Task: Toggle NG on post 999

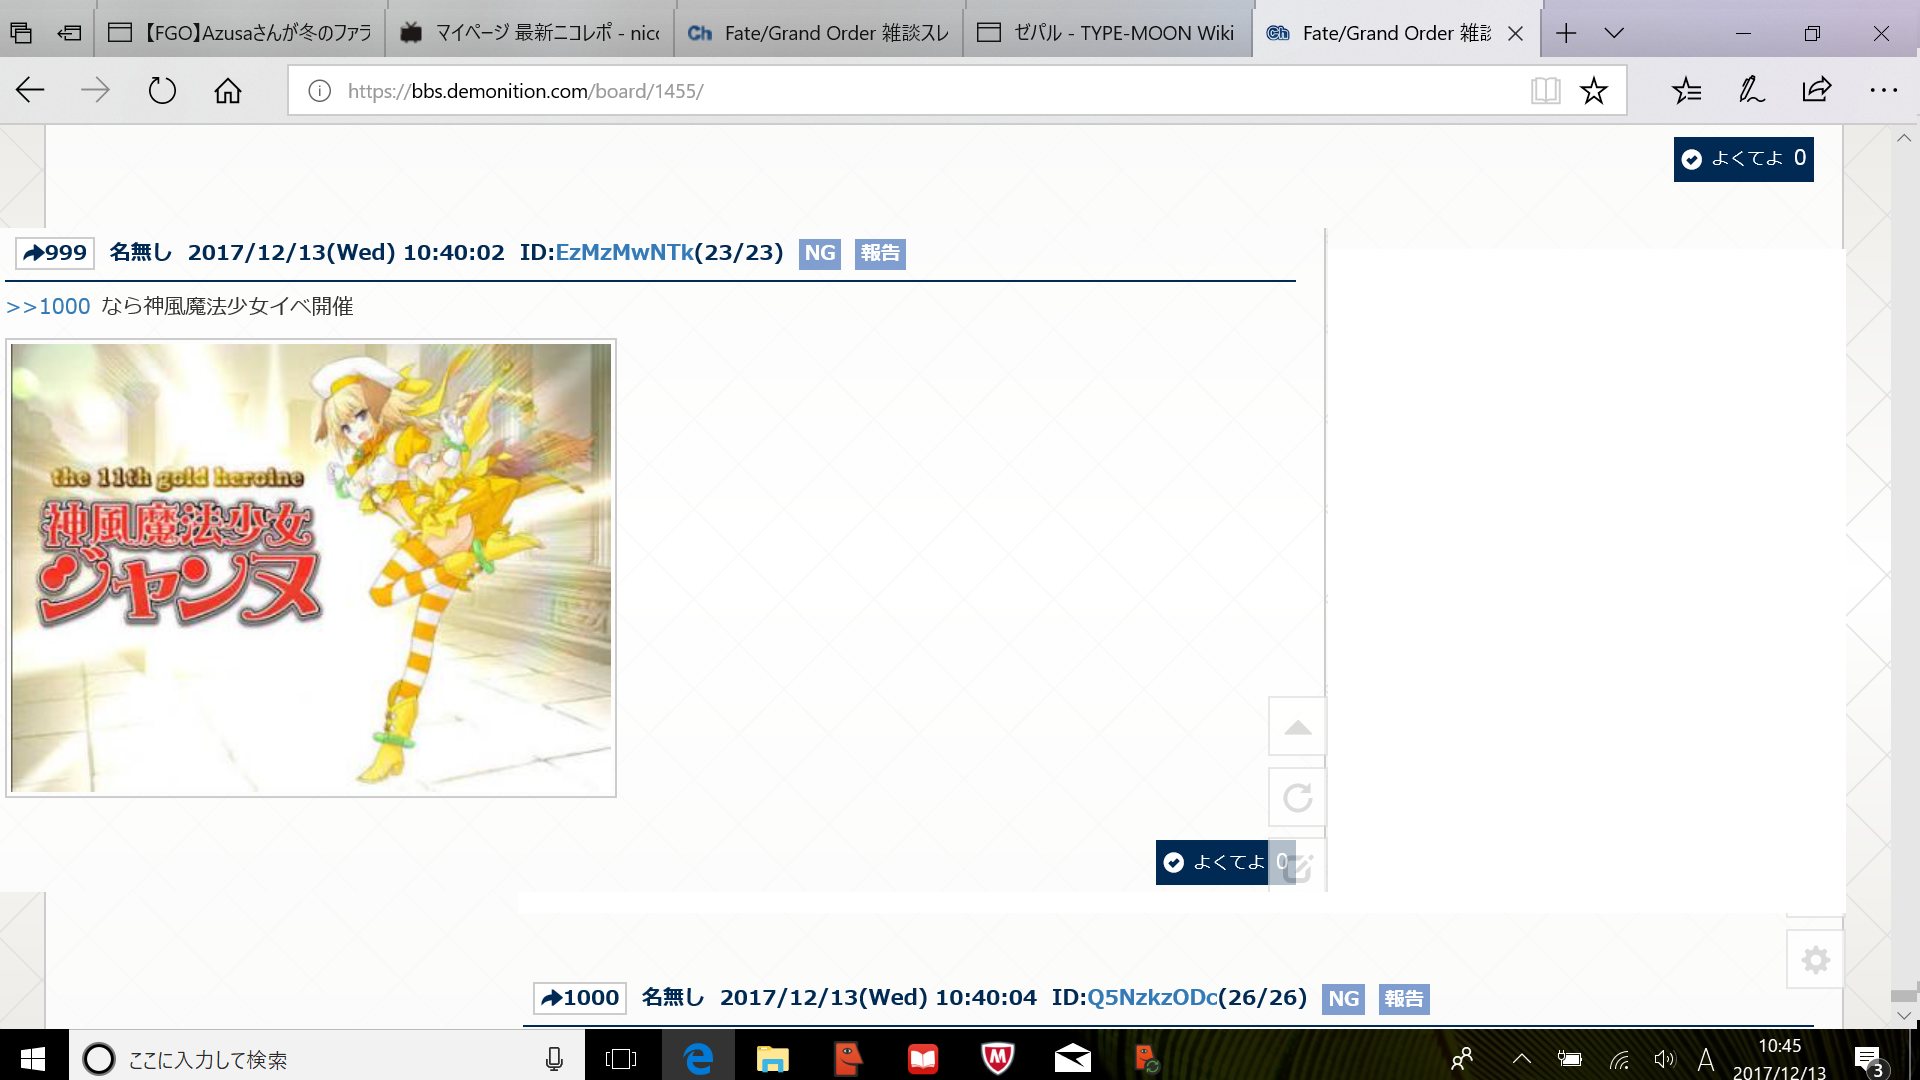Action: (x=819, y=253)
